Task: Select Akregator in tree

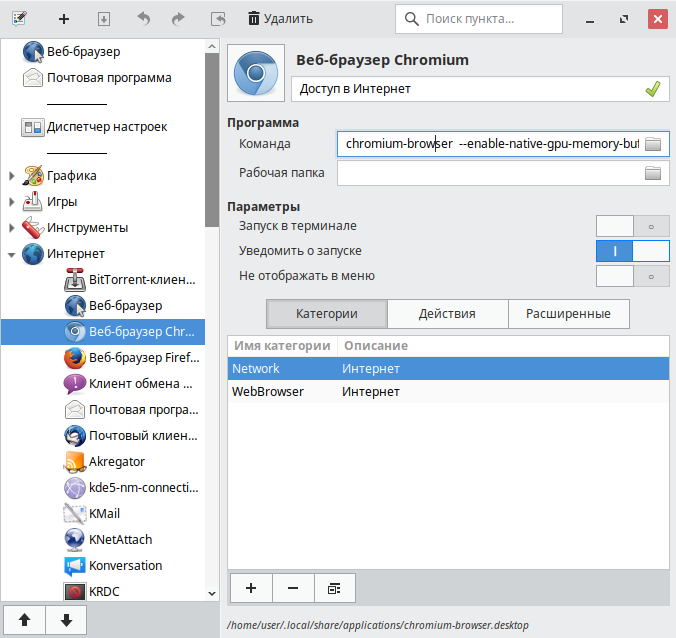Action: click(104, 462)
